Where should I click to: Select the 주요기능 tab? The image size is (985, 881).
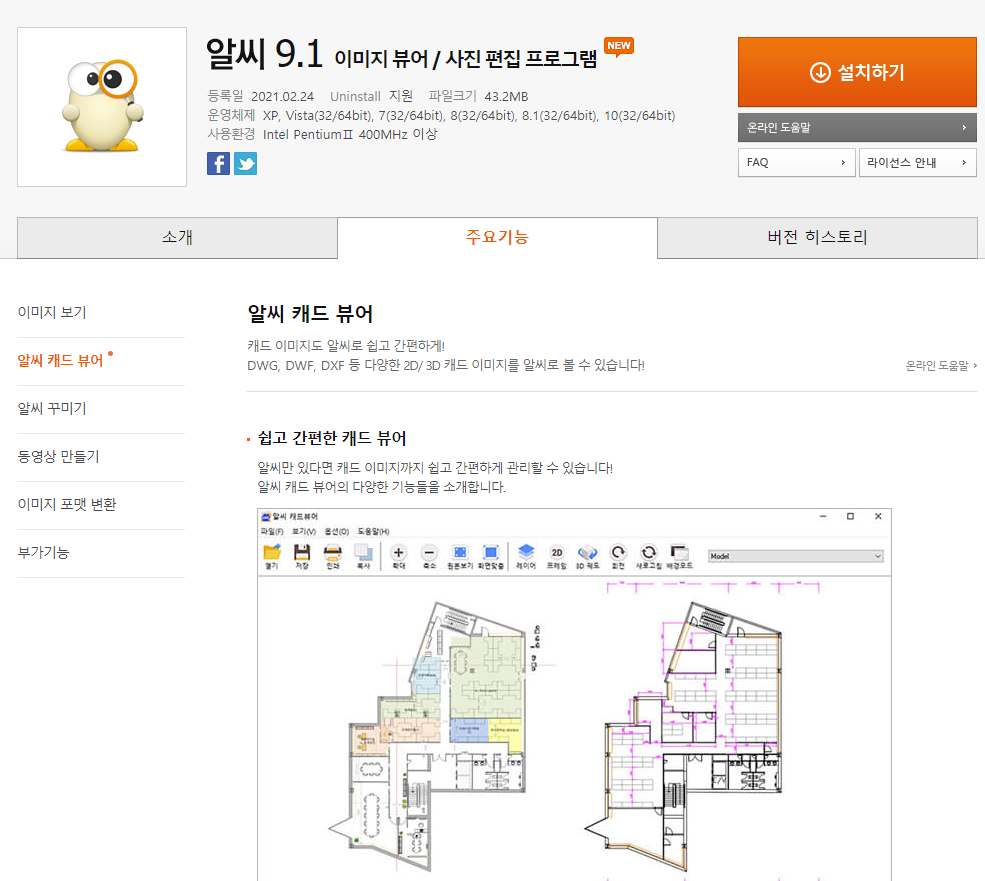498,238
